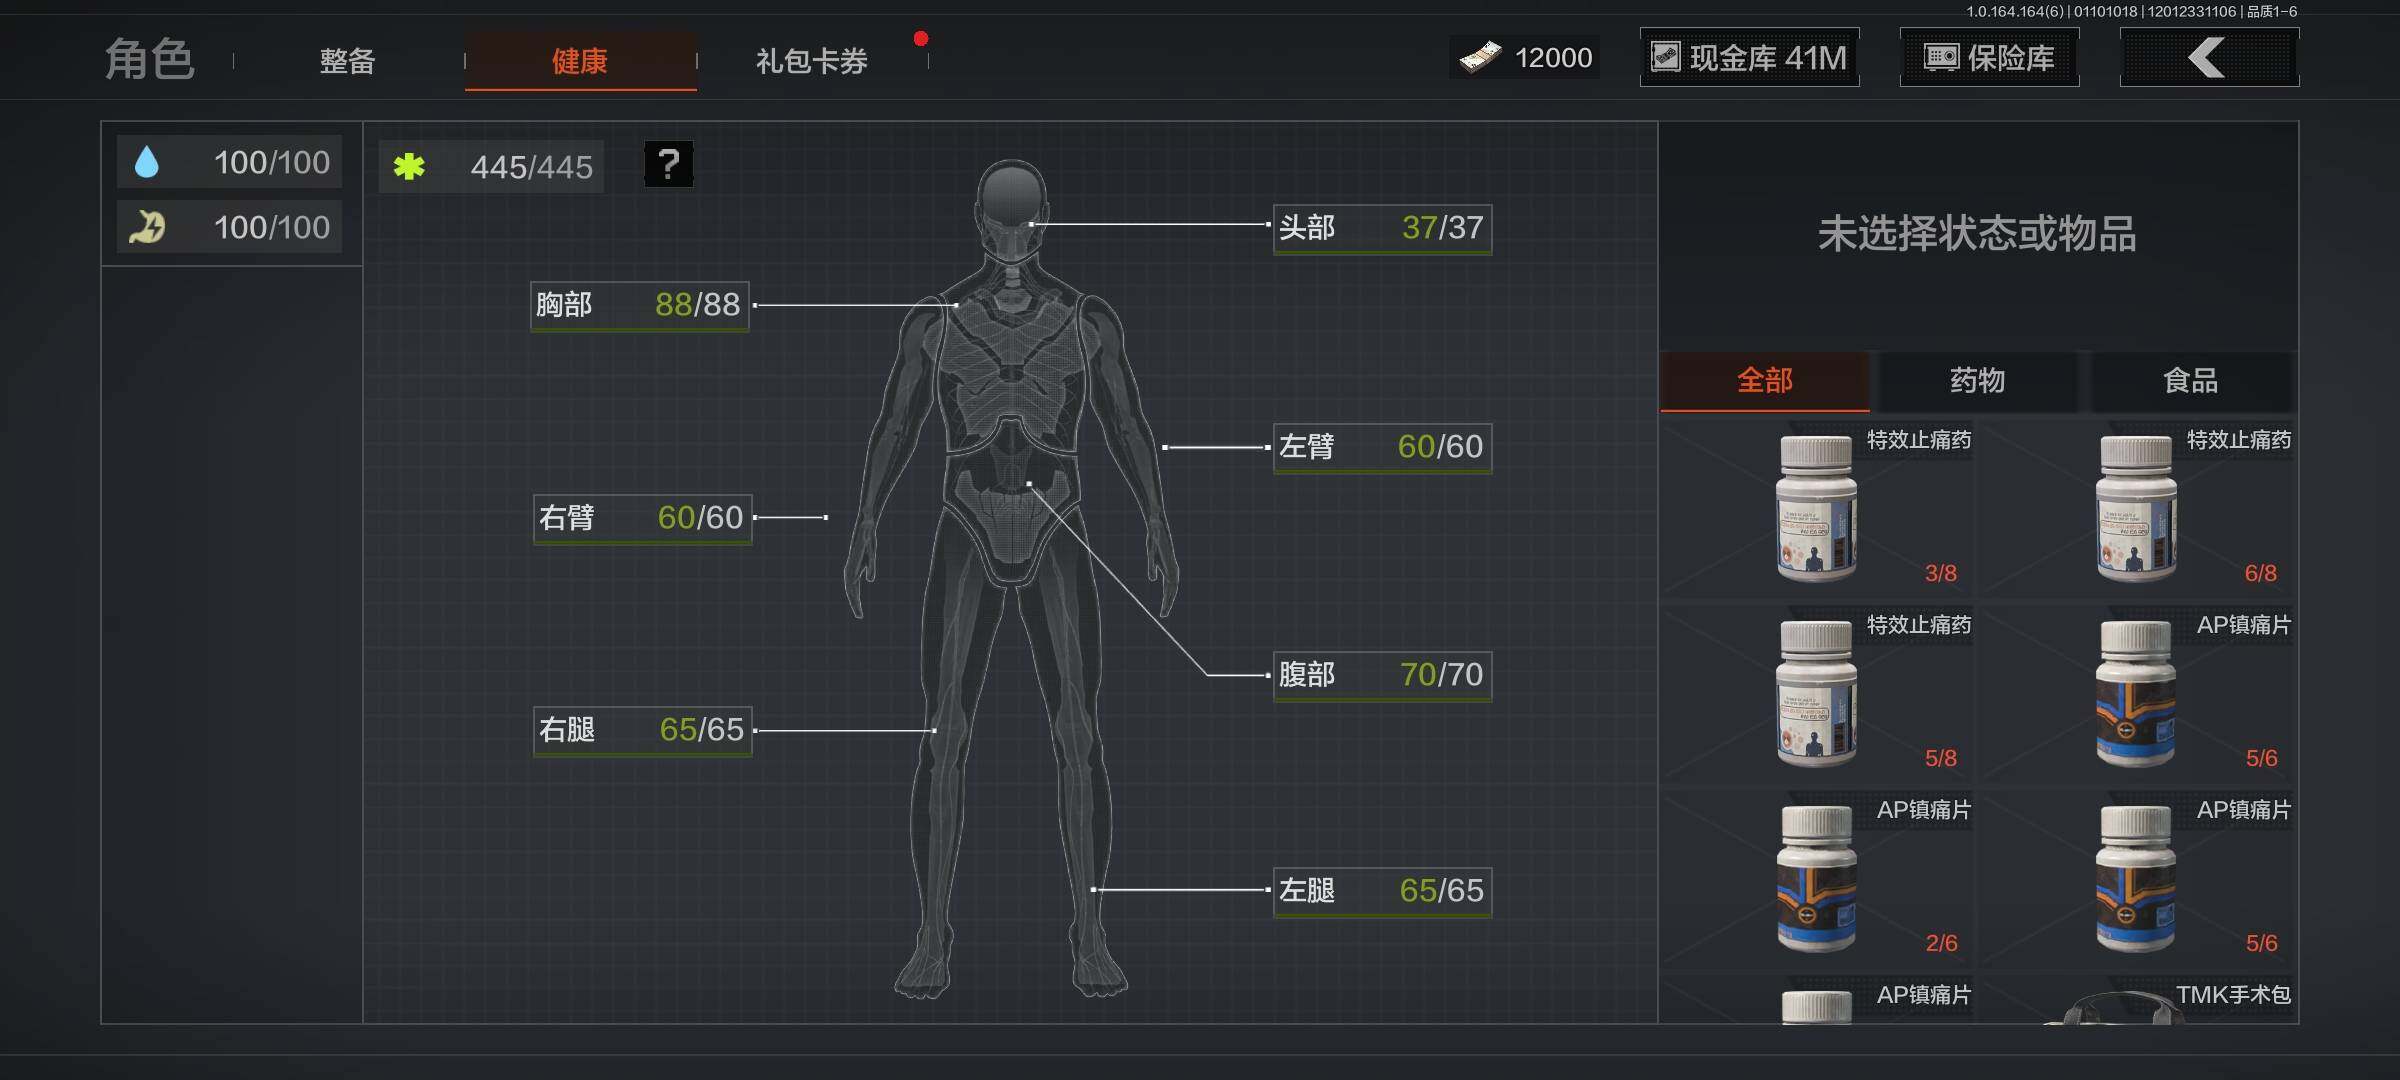Viewport: 2400px width, 1080px height.
Task: Click the green asterisk total health icon
Action: click(409, 166)
